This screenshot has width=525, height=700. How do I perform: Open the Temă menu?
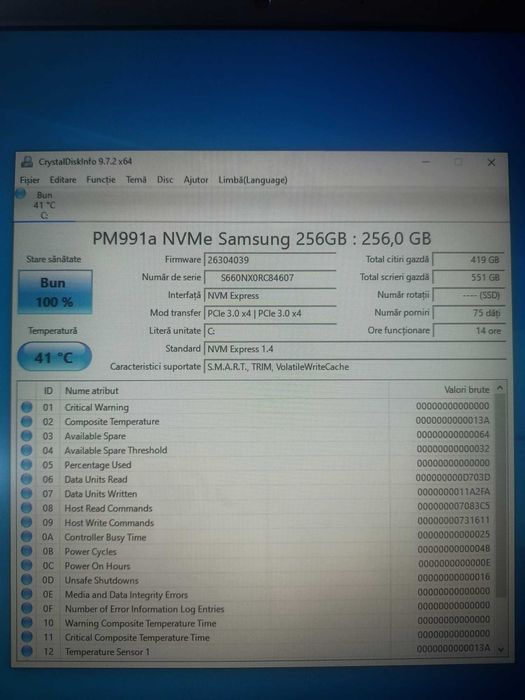(x=136, y=180)
